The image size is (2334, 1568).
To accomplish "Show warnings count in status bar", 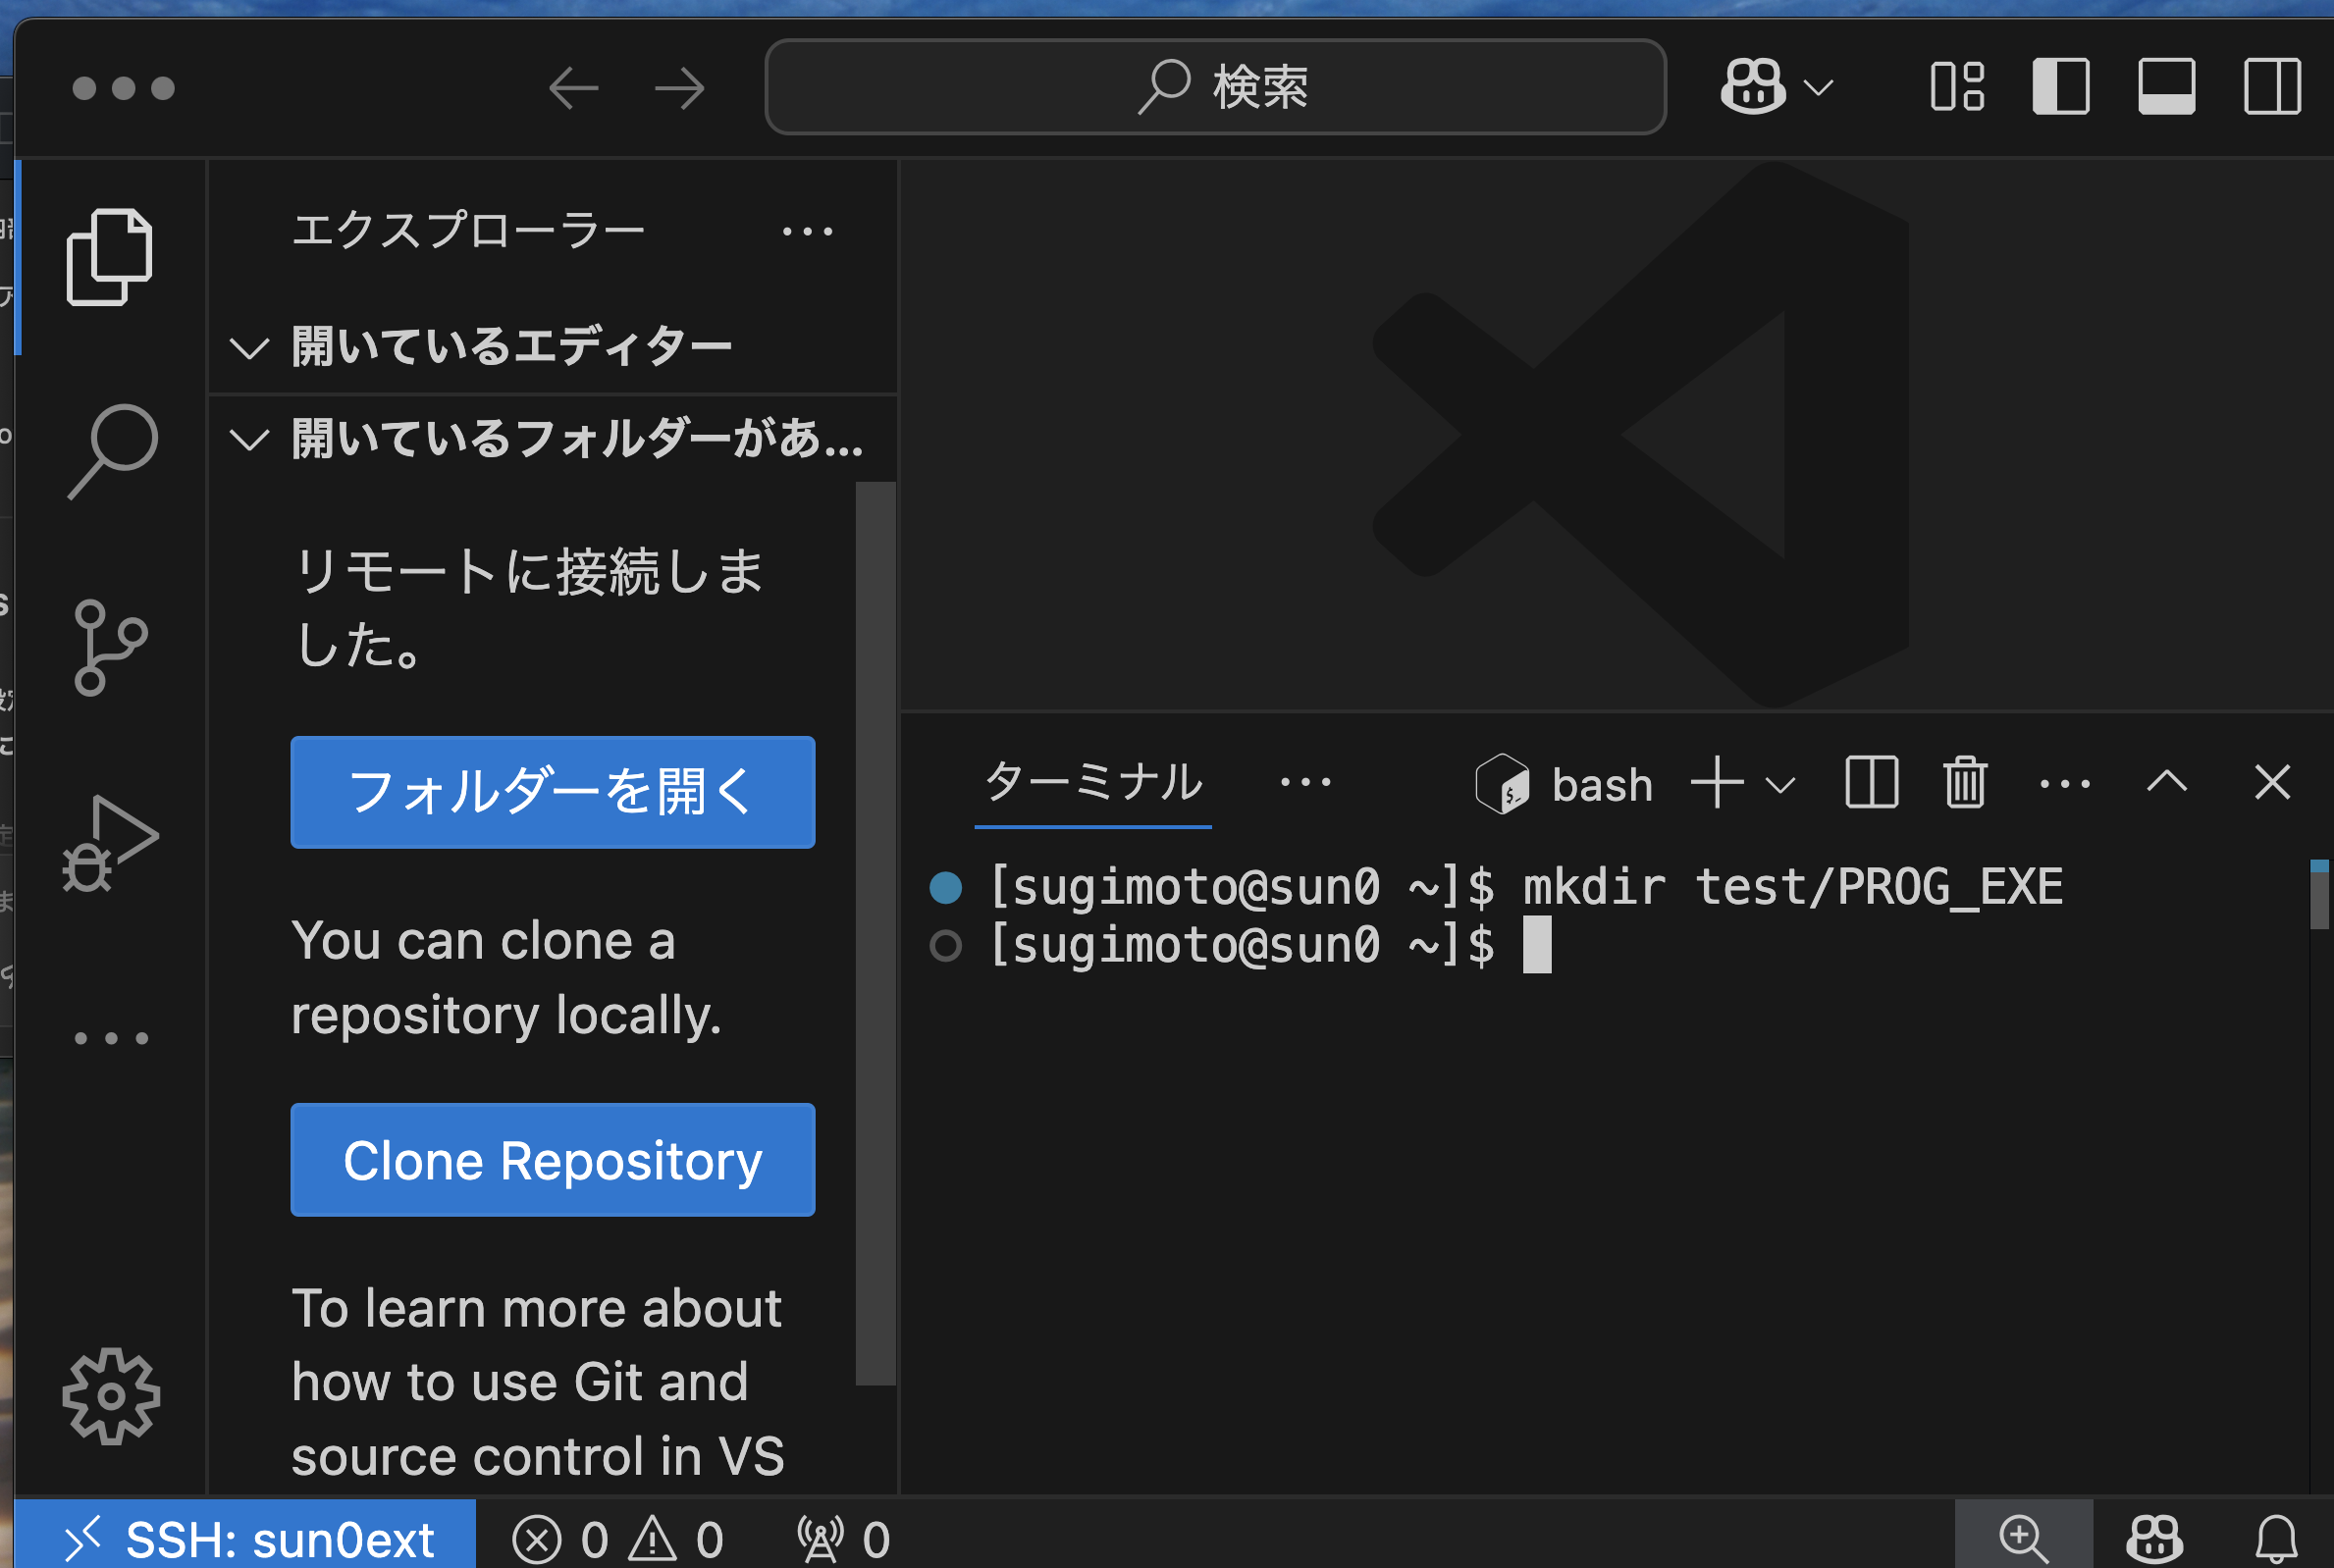I will click(676, 1539).
